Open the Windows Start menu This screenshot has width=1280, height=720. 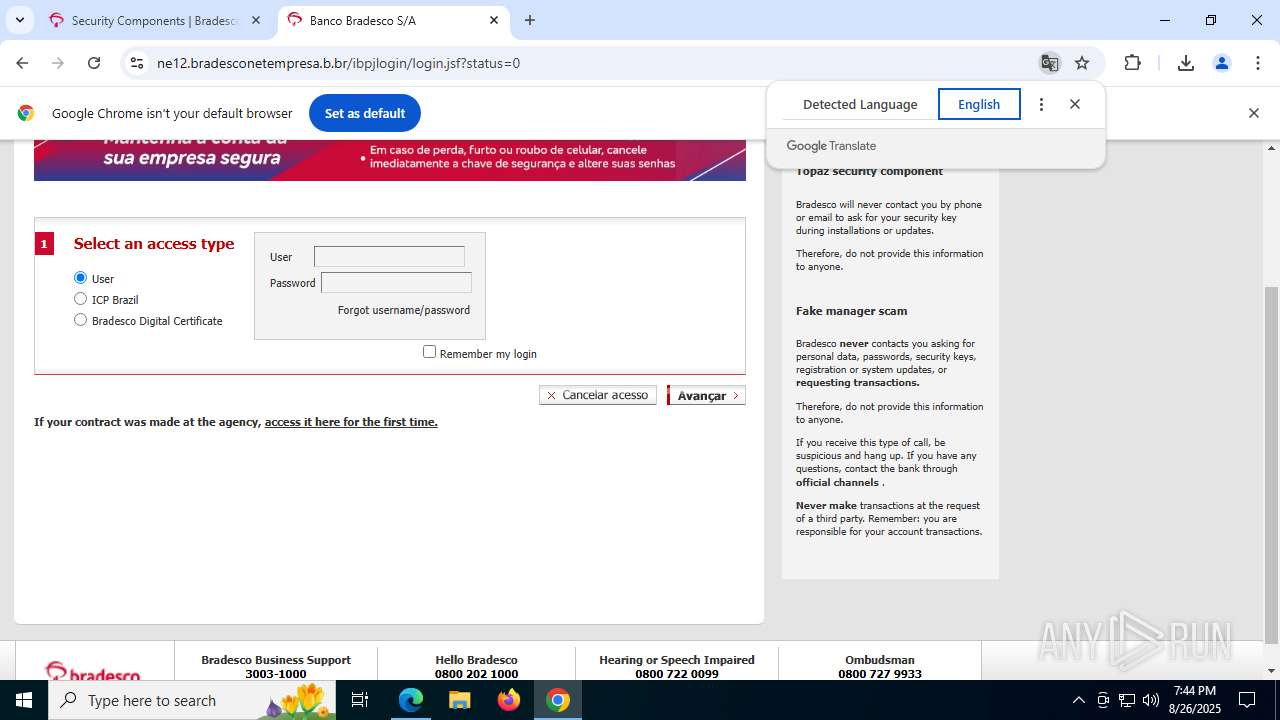click(x=24, y=700)
